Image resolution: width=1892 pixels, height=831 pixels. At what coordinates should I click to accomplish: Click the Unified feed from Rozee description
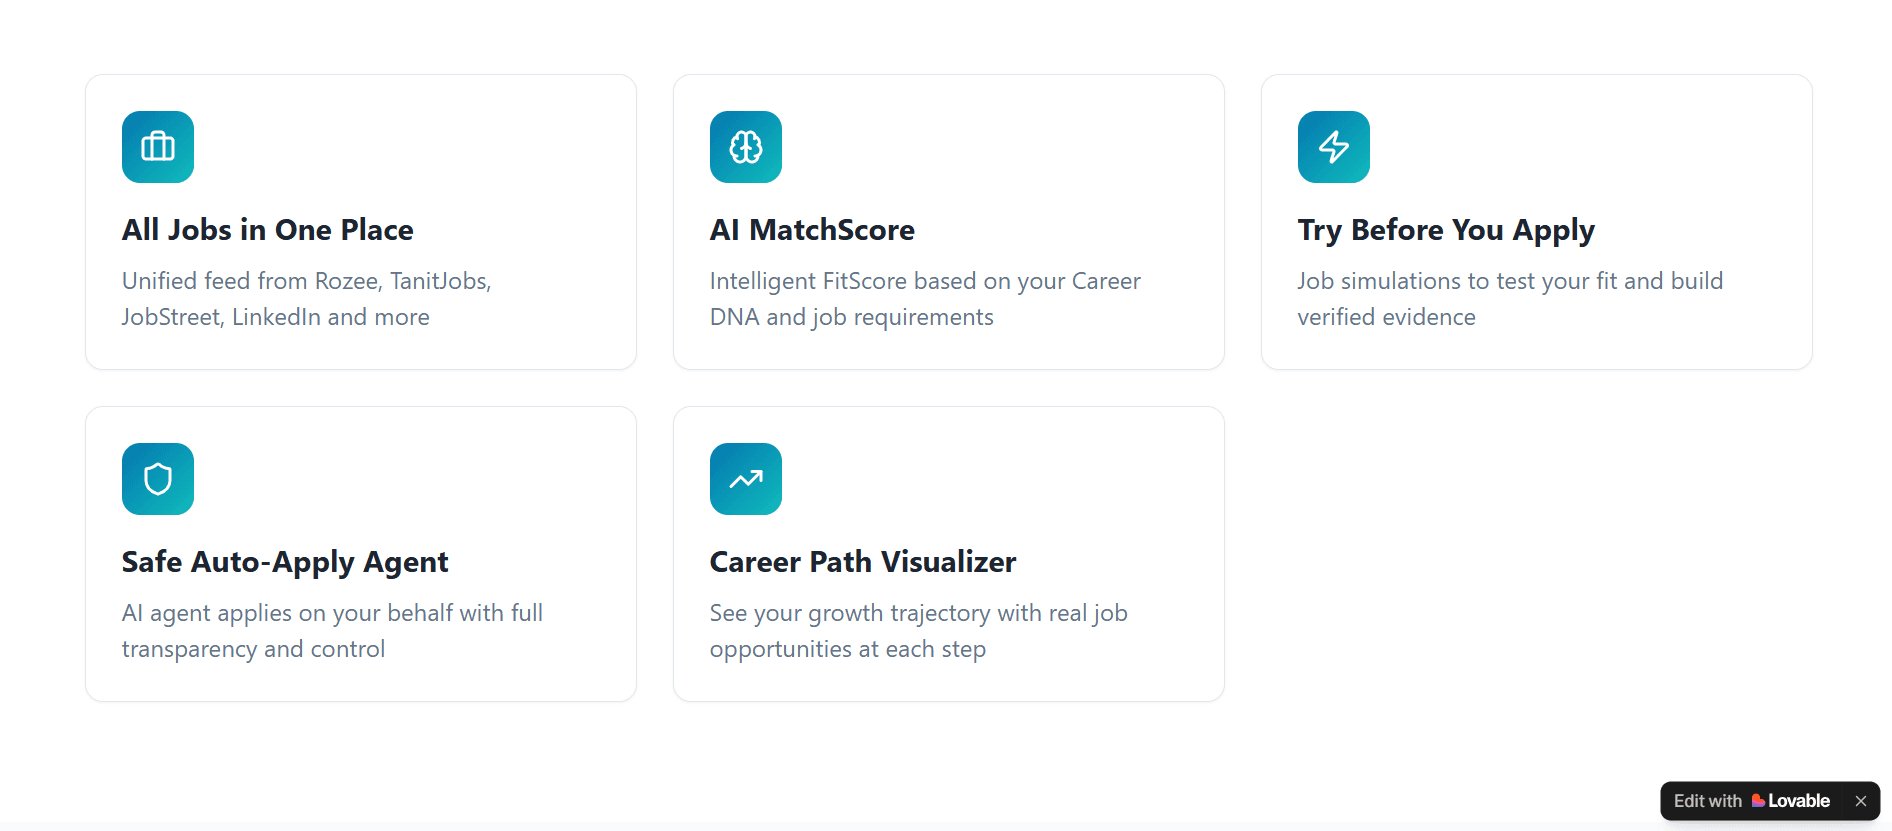306,299
